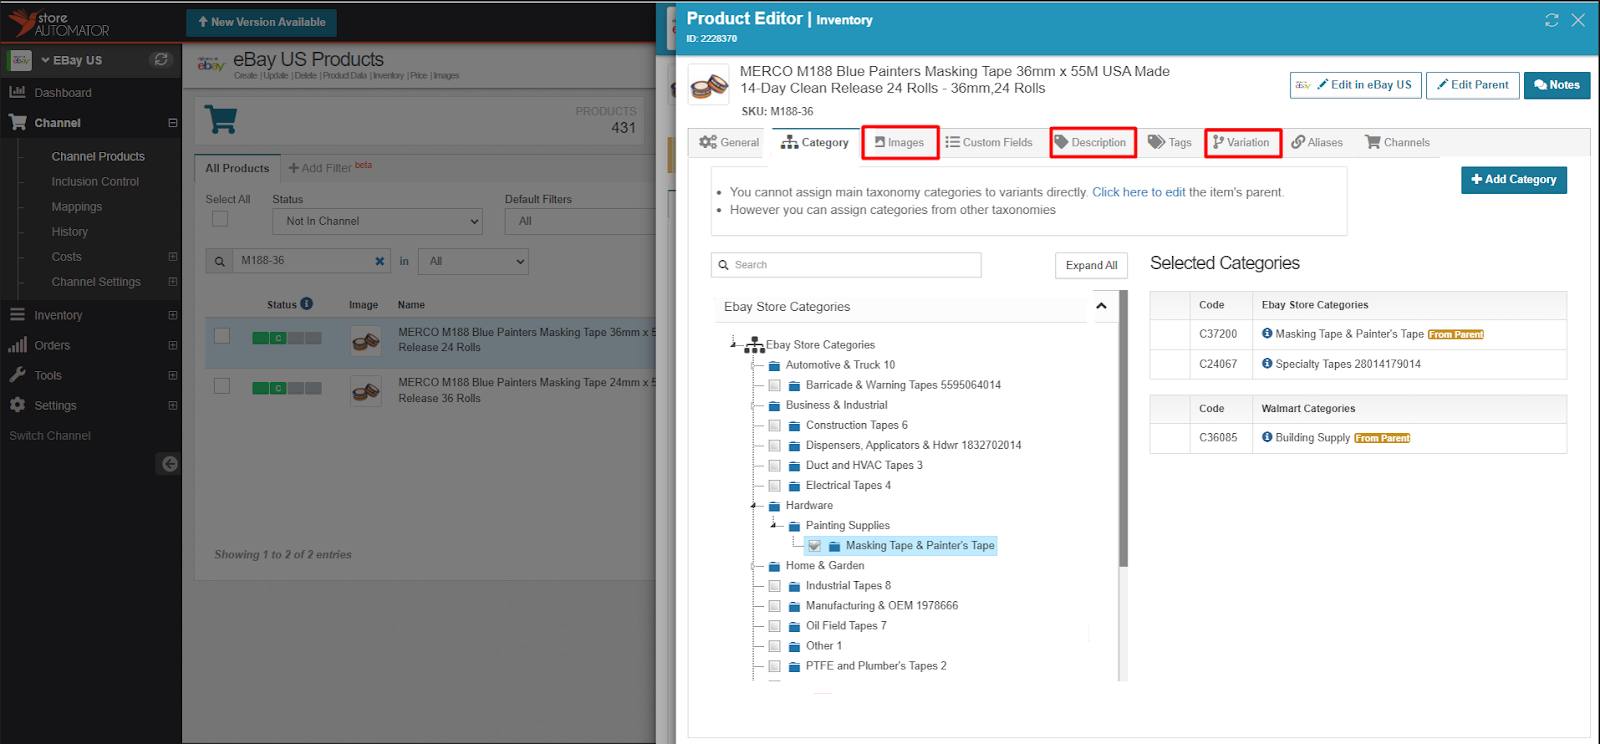This screenshot has height=744, width=1600.
Task: Collapse the sidebar with the back arrow icon
Action: (x=169, y=463)
